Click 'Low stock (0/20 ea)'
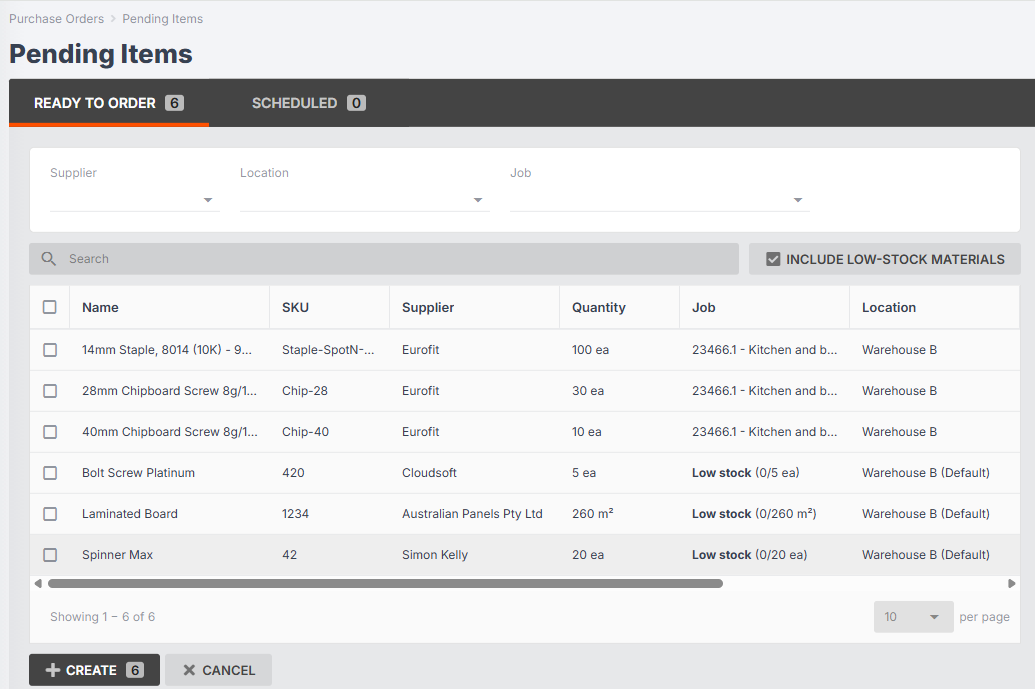 click(x=750, y=555)
